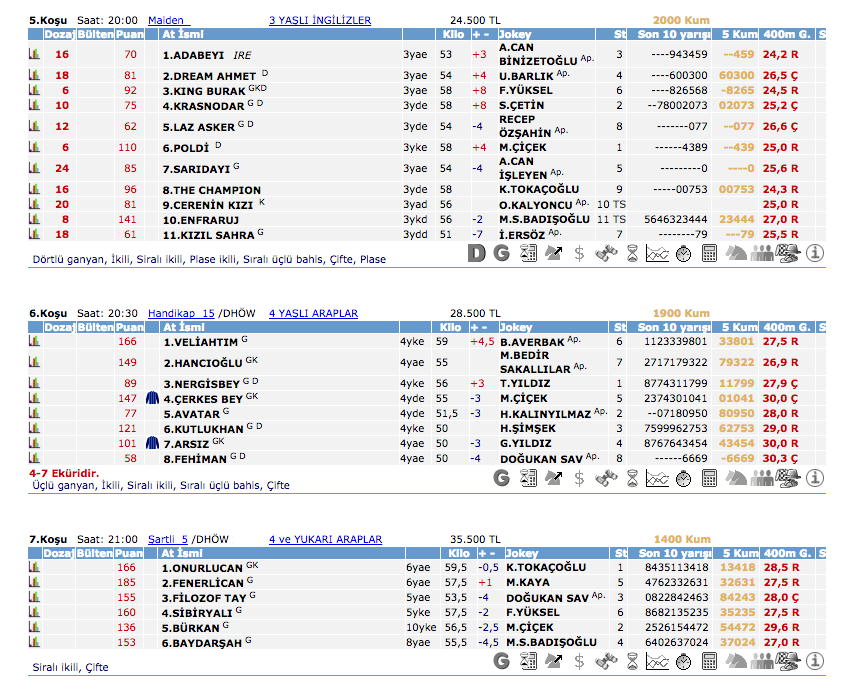Screen dimensions: 862x695
Task: Click the D icon under race 5
Action: 477,254
